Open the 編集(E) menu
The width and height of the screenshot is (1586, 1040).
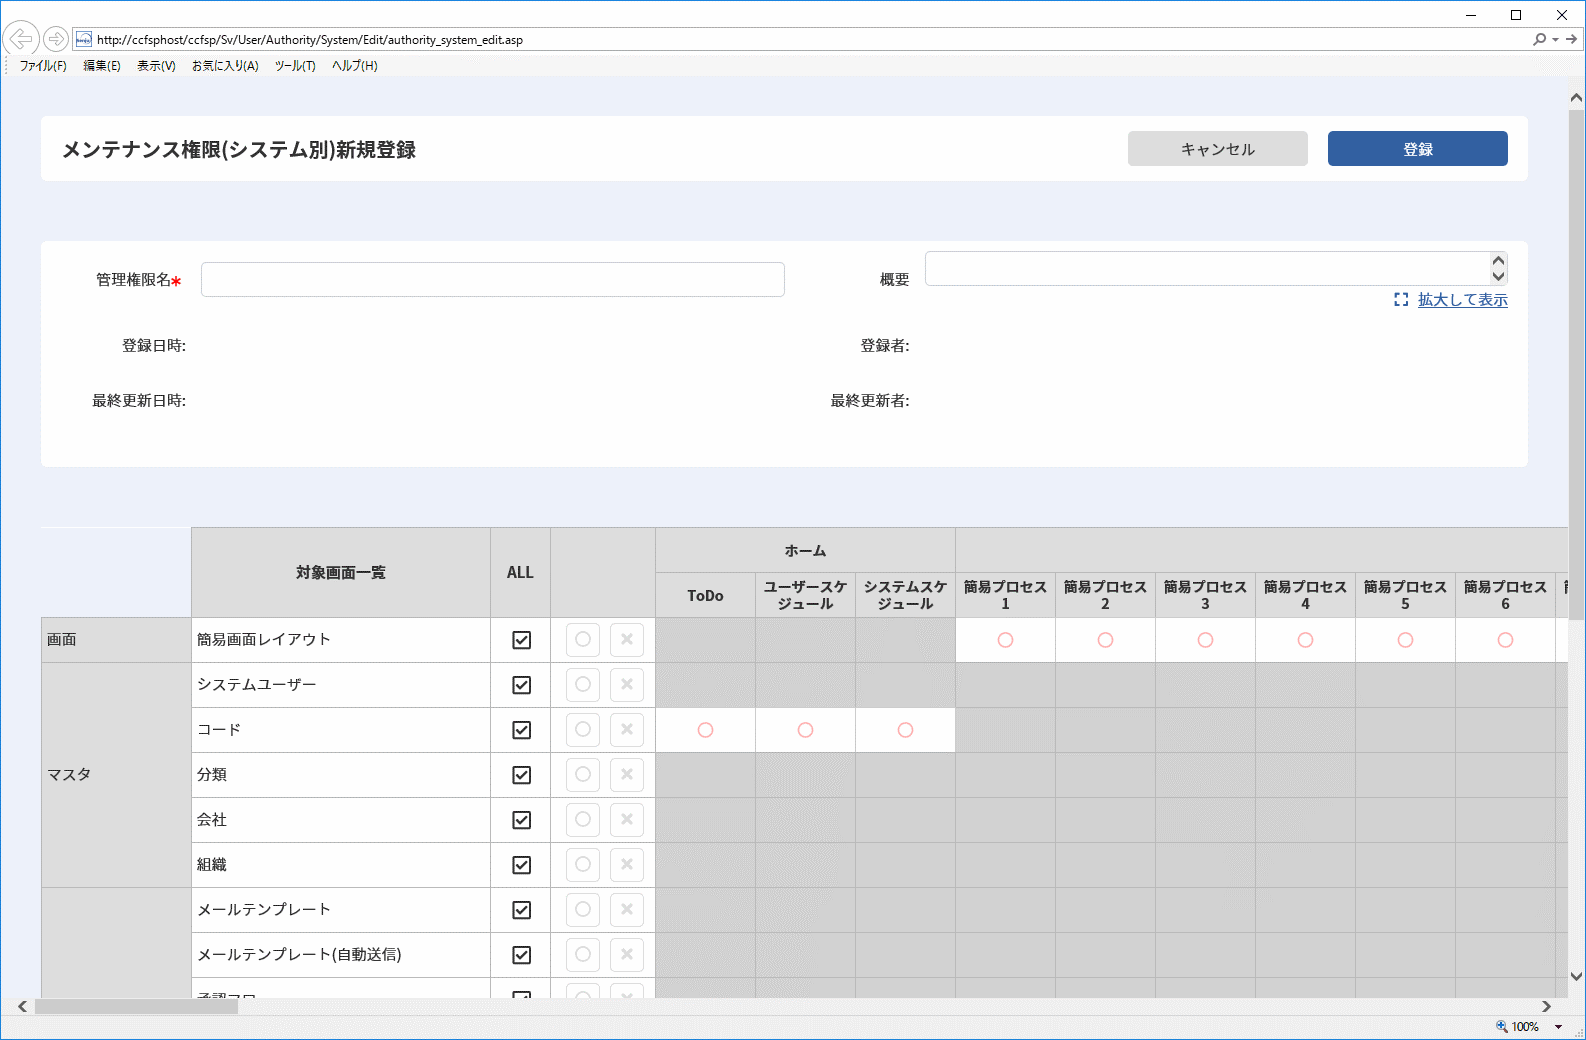tap(102, 66)
